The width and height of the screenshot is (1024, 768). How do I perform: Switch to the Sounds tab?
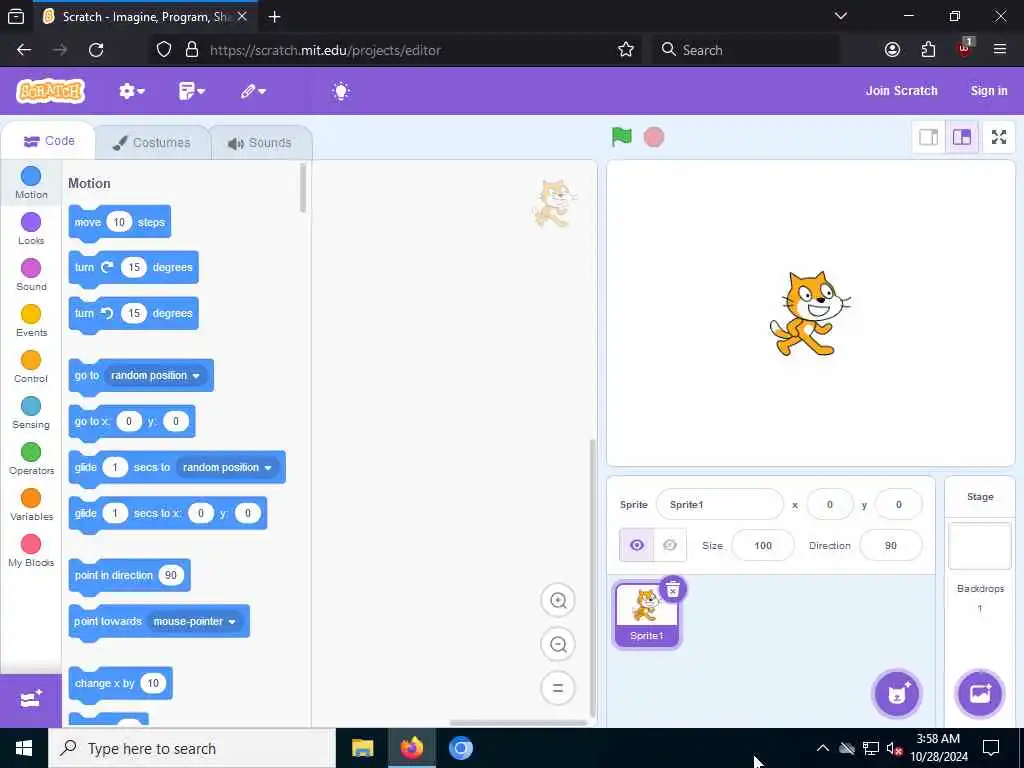tap(261, 142)
